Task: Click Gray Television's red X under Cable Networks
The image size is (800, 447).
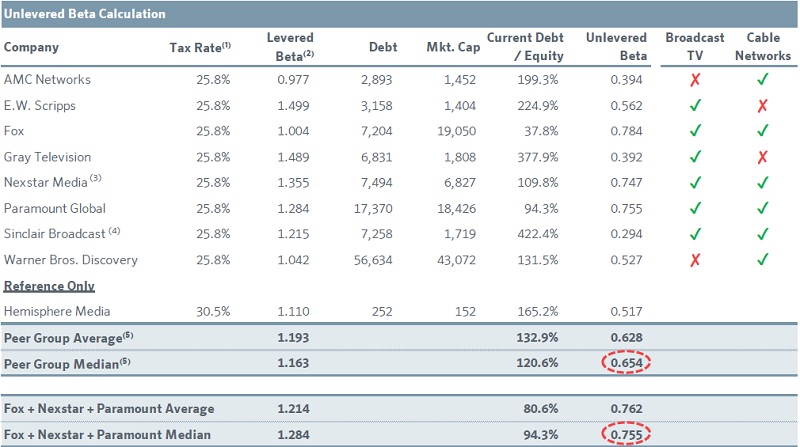Action: pos(764,156)
